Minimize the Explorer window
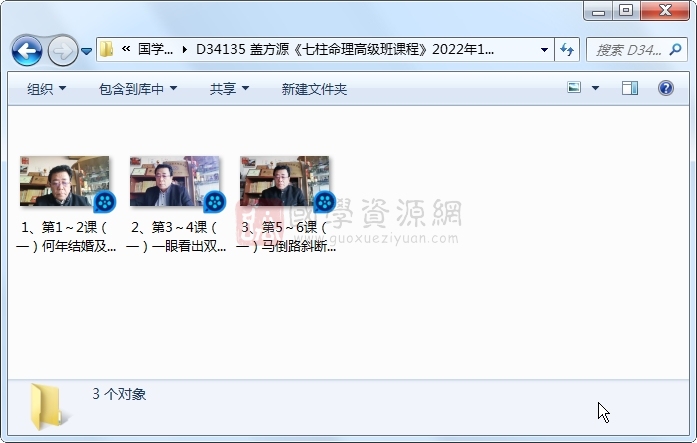 (x=598, y=11)
